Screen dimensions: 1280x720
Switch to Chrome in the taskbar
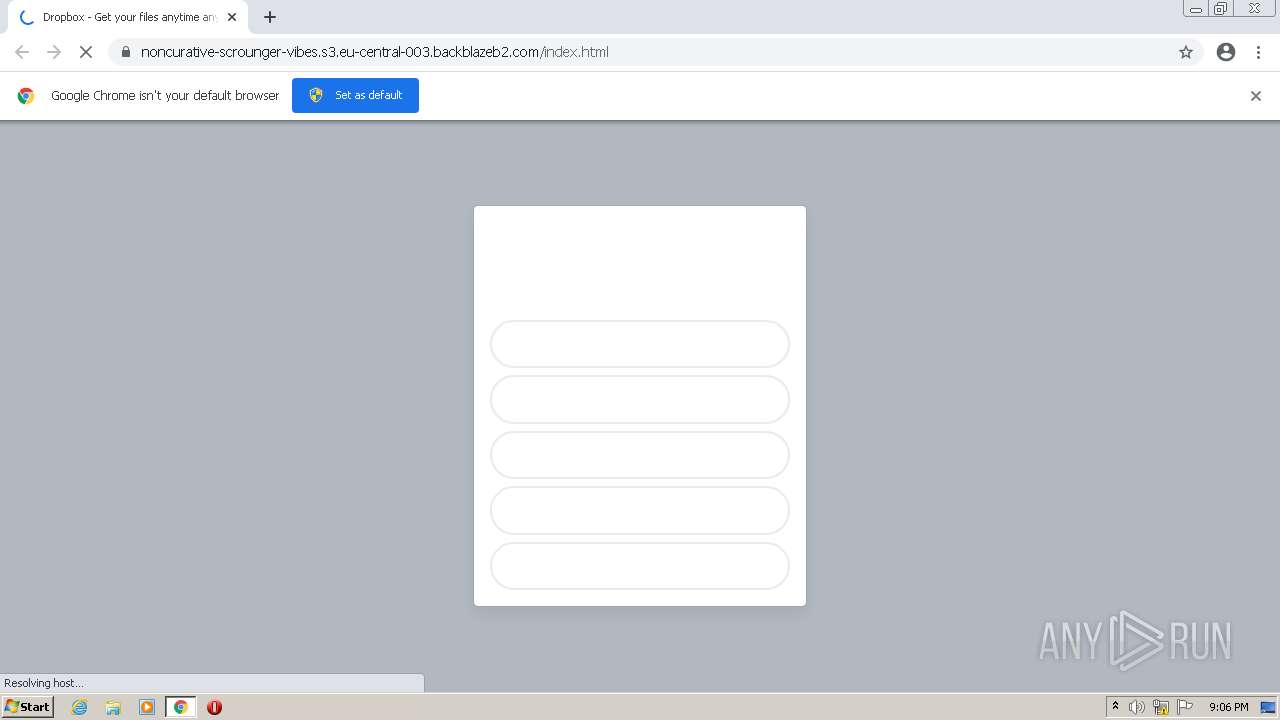(181, 707)
